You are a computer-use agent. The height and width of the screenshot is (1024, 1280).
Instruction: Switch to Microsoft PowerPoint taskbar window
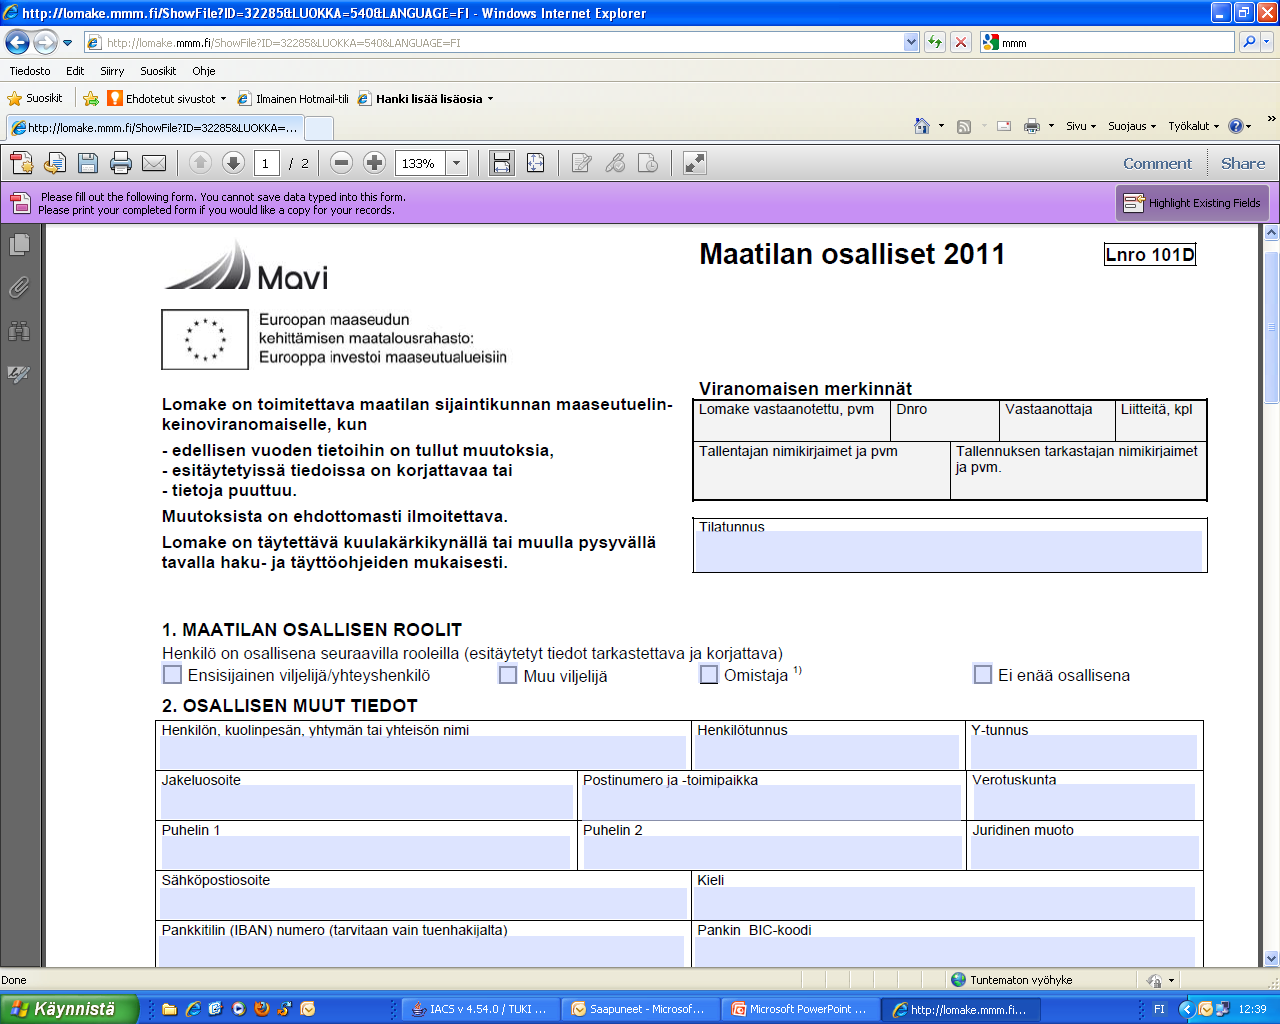800,1009
